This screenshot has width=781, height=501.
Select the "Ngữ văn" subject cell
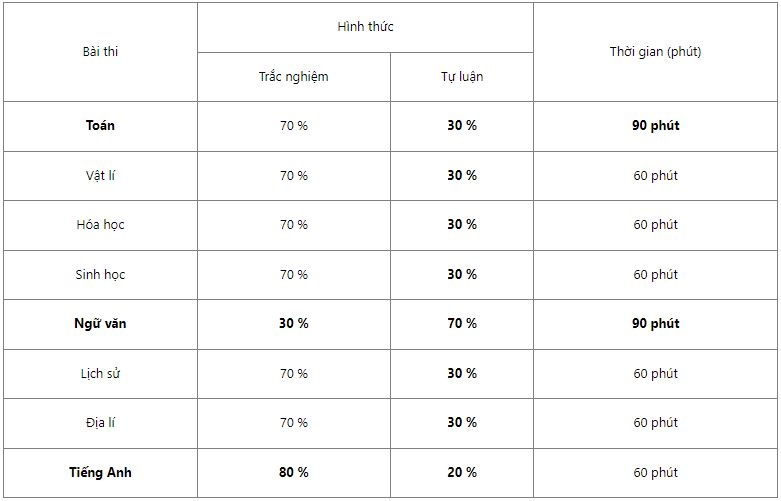[x=100, y=324]
